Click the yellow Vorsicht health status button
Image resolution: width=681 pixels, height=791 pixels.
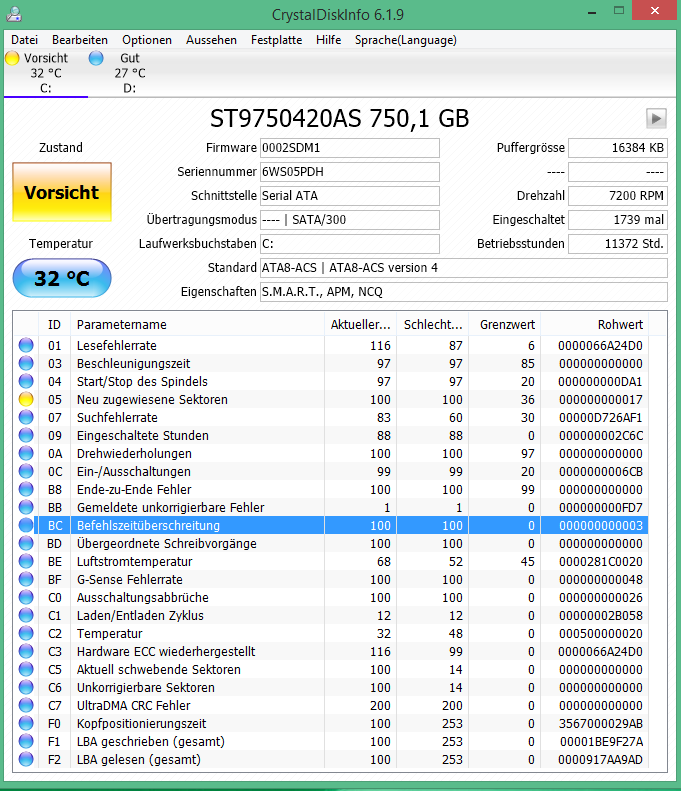62,192
